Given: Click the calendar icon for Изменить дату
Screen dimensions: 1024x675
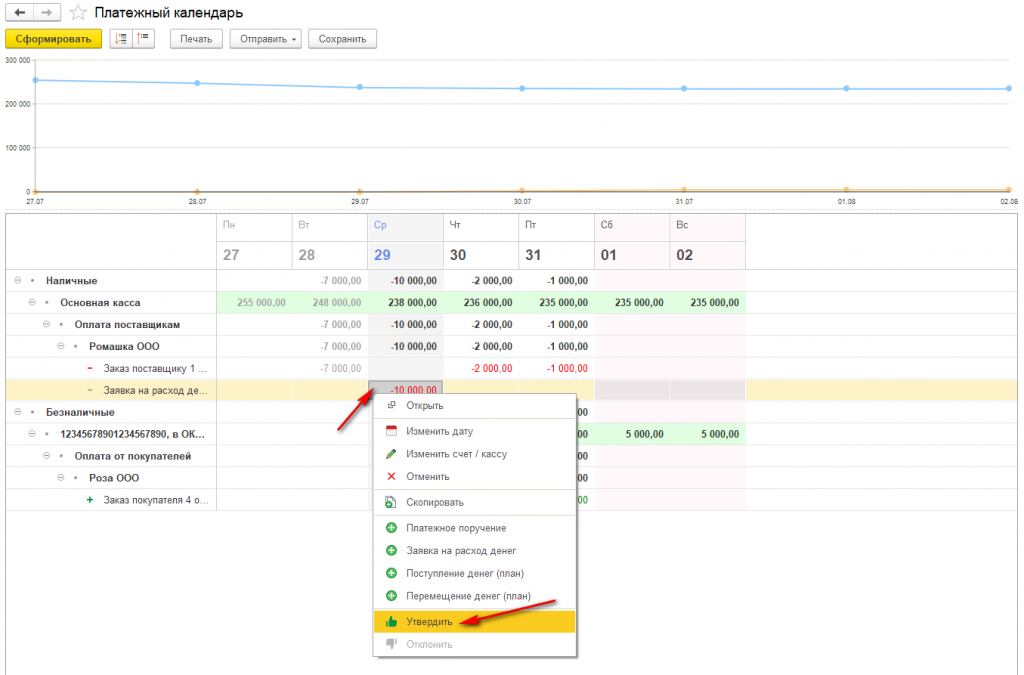Looking at the screenshot, I should click(391, 431).
